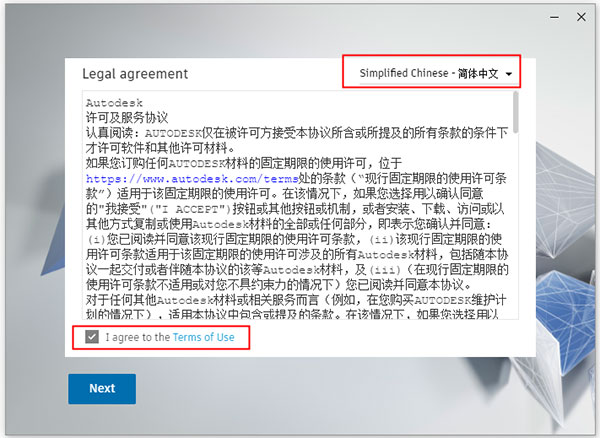Click the 许可及服务协议 heading line
Screen dimensions: 600x438
coord(127,117)
